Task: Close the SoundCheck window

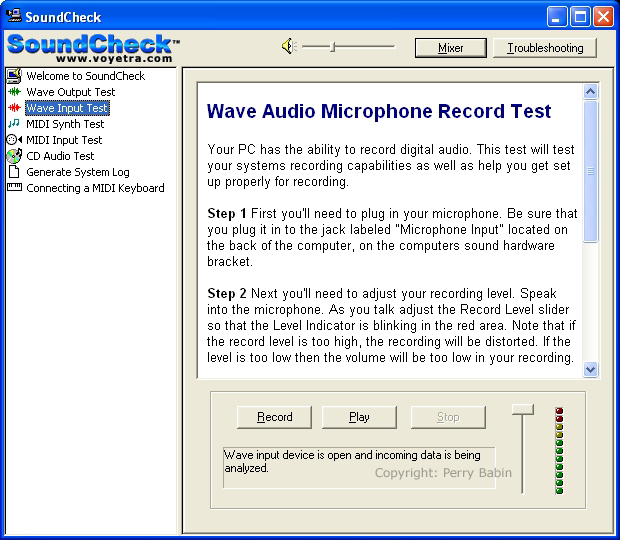Action: [x=604, y=17]
